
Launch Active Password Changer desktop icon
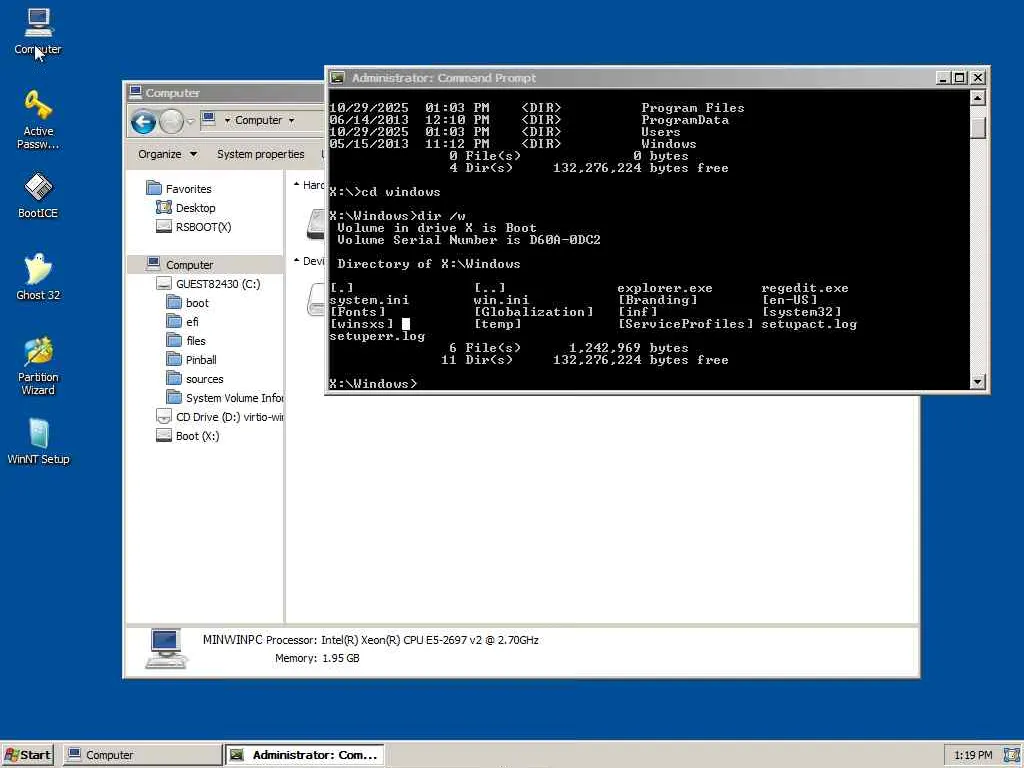click(x=38, y=120)
